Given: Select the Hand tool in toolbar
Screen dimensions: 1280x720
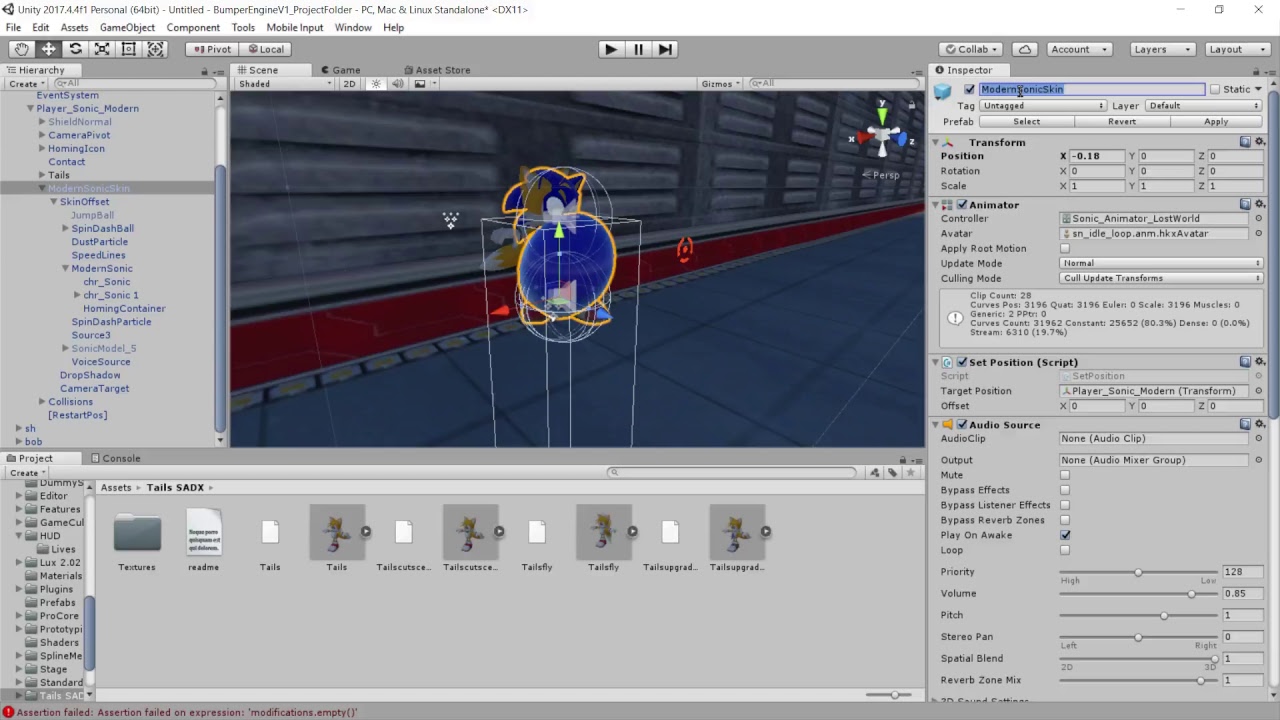Looking at the screenshot, I should click(21, 49).
